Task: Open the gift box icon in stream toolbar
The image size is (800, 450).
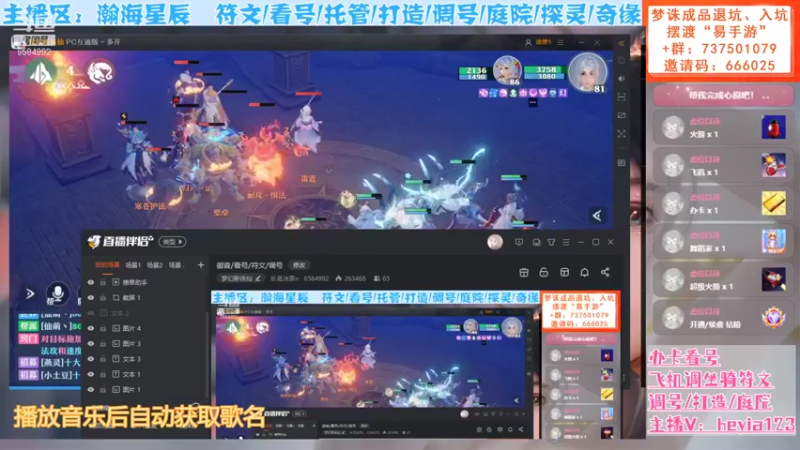Action: pos(524,272)
